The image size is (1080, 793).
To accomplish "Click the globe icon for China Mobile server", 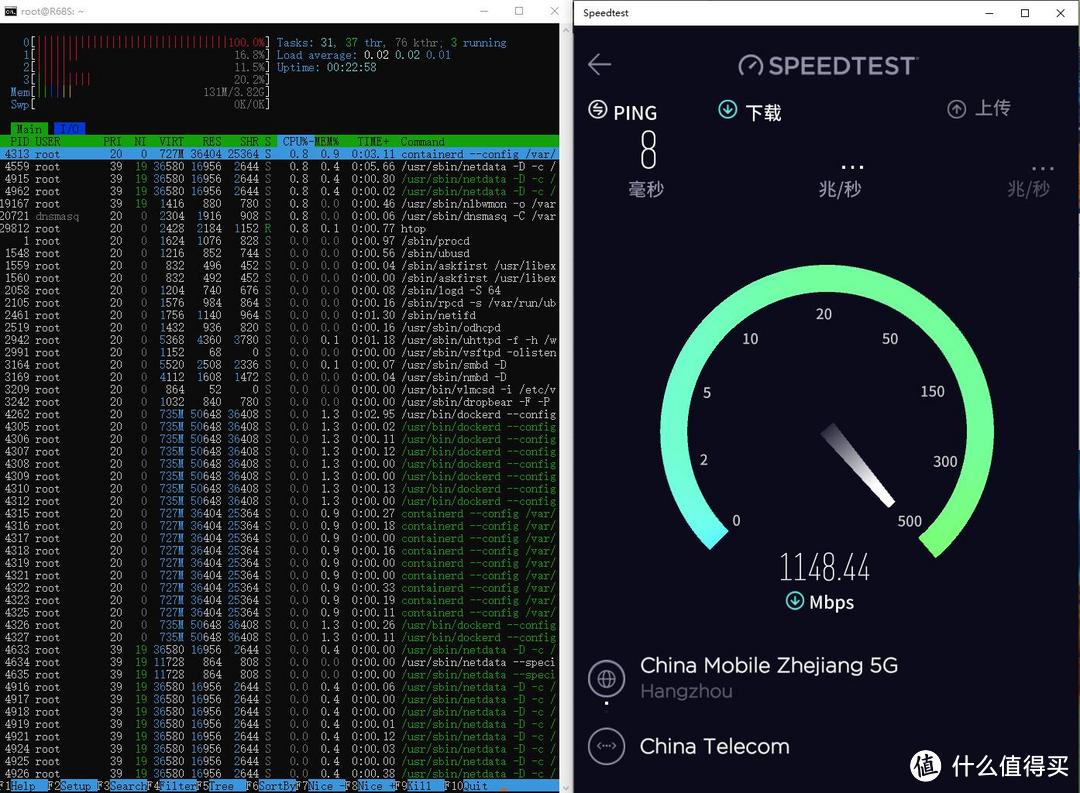I will pos(607,679).
